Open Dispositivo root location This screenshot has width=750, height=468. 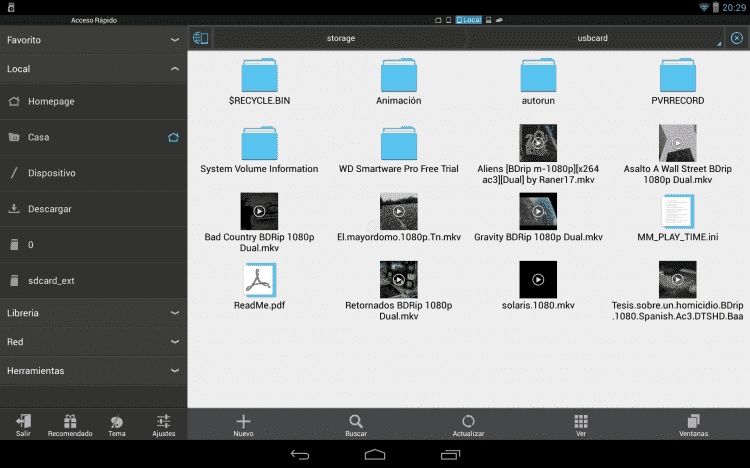point(93,173)
